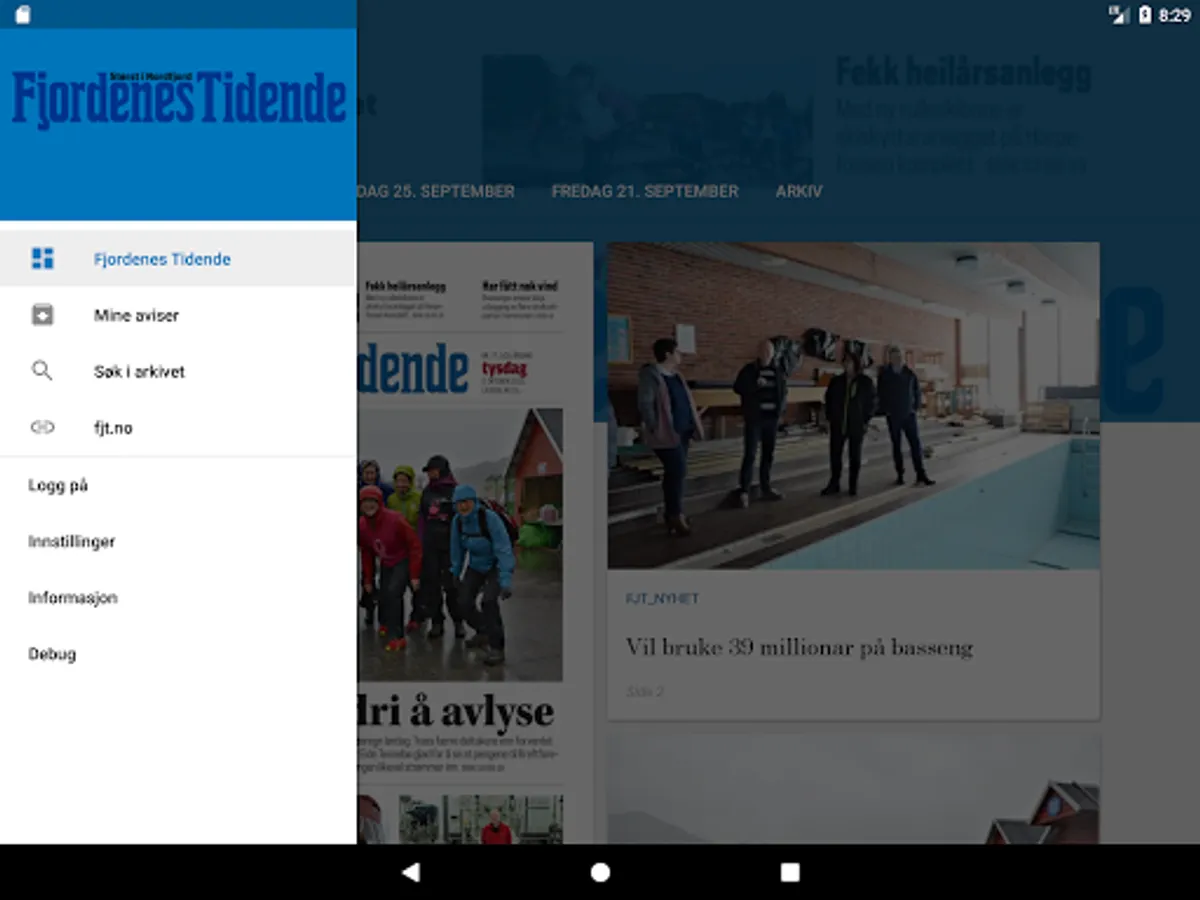This screenshot has width=1200, height=900.
Task: Choose Søk i arkivet
Action: 178,371
